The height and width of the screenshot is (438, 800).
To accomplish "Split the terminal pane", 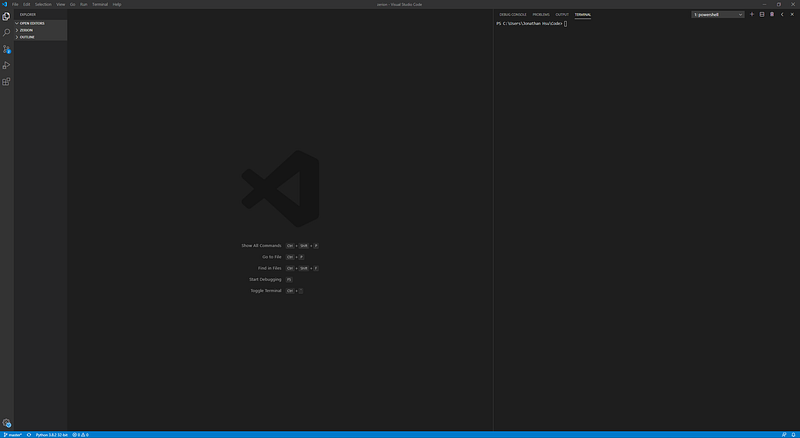I will [762, 14].
